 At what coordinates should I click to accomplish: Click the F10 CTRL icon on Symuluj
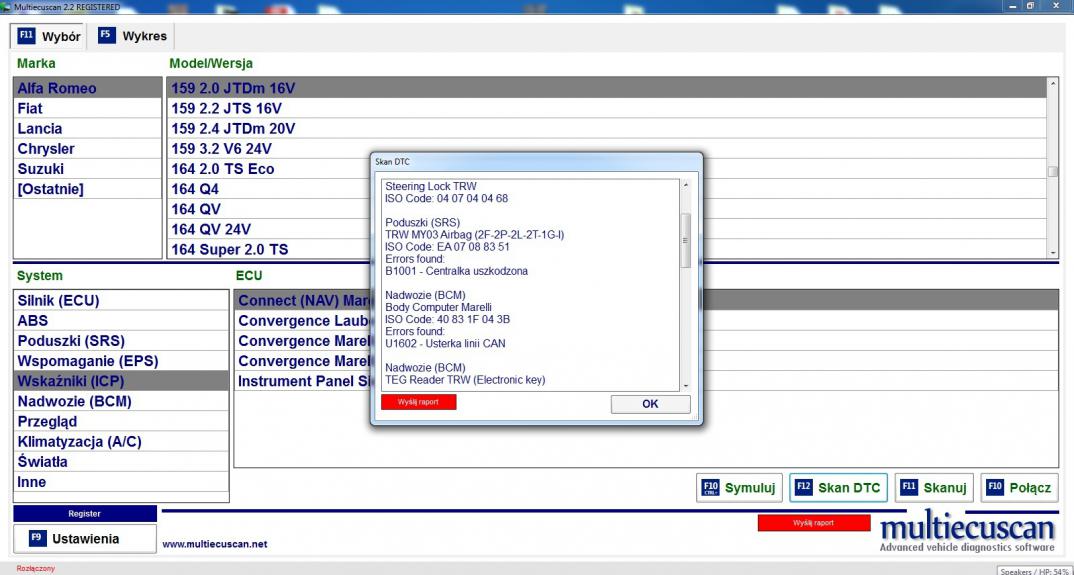[711, 487]
